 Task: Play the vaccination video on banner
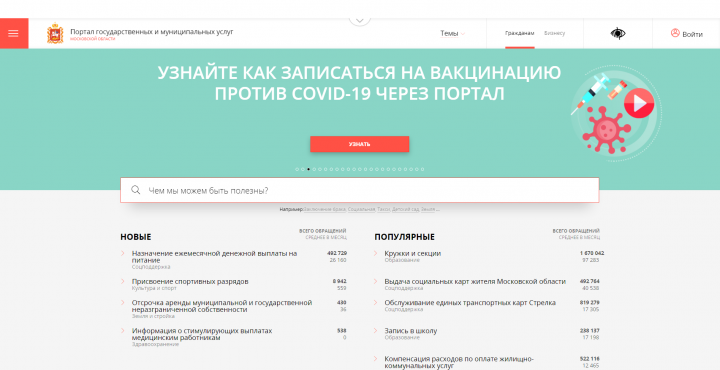coord(639,103)
